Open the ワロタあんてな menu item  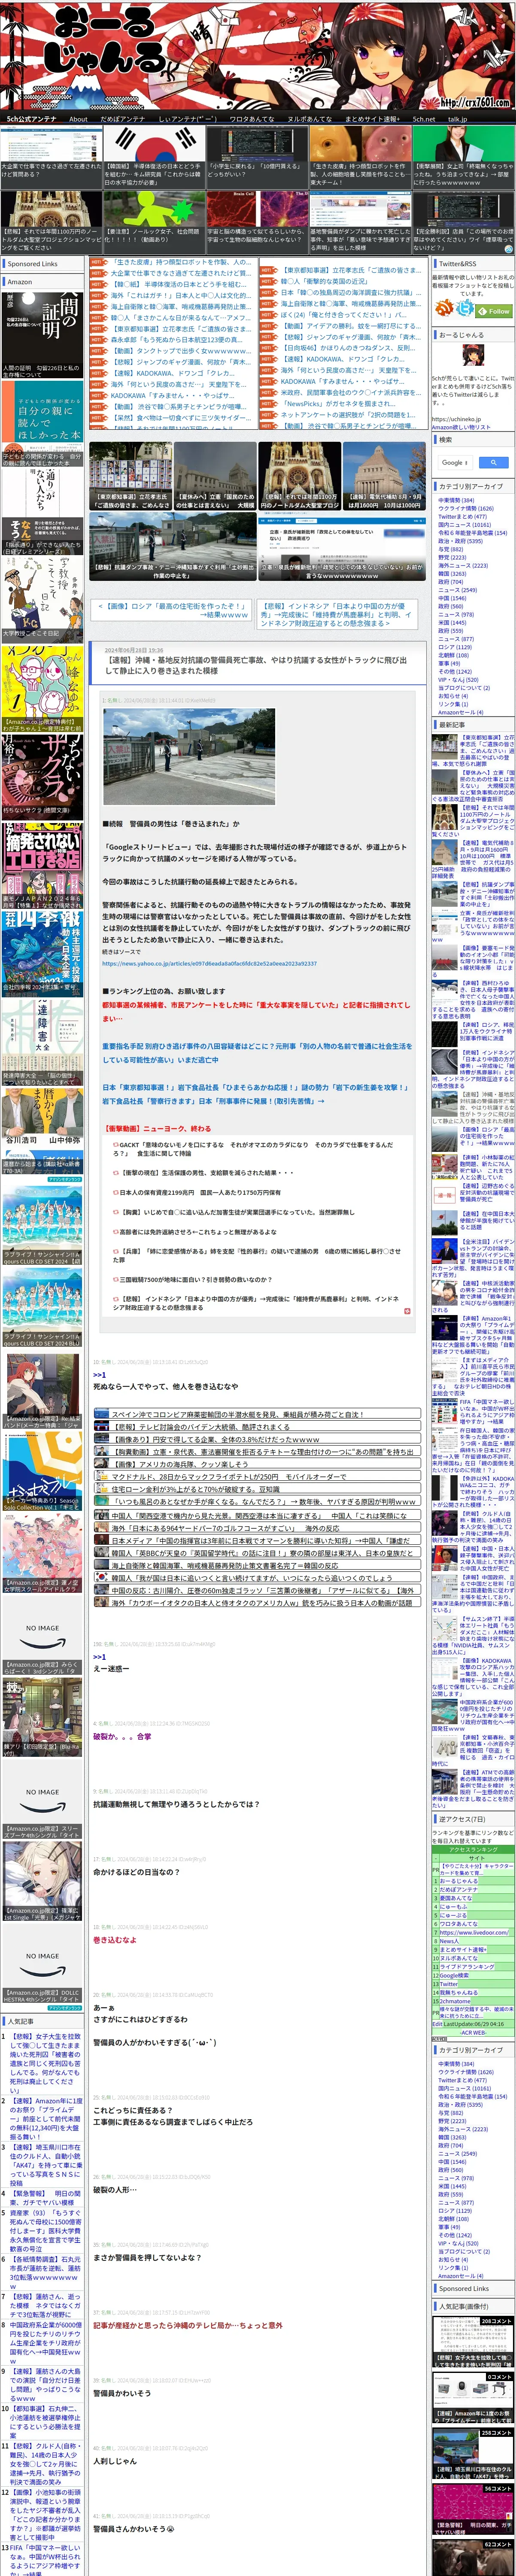coord(251,119)
